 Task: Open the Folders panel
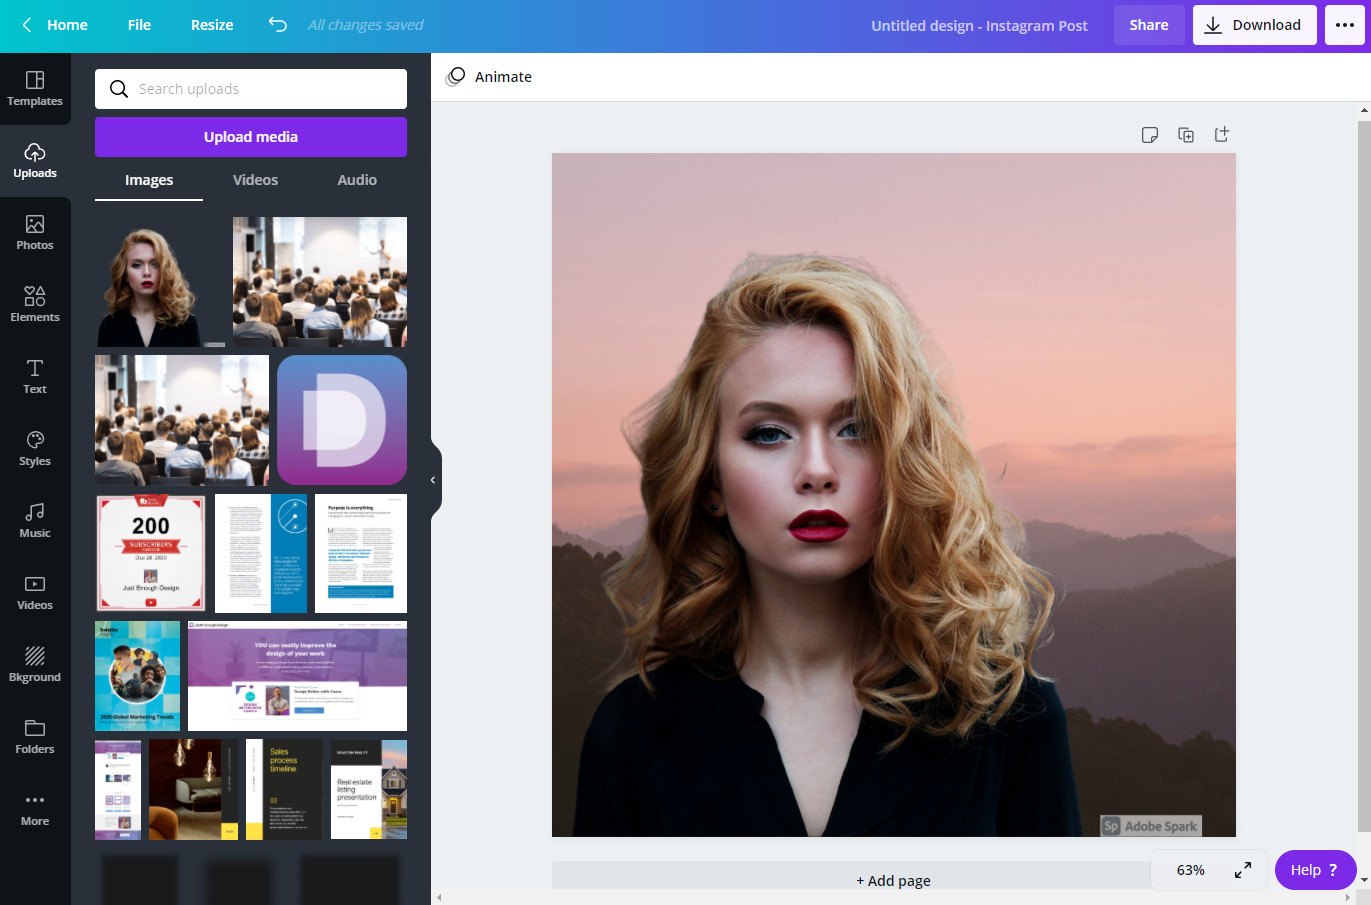pyautogui.click(x=35, y=736)
